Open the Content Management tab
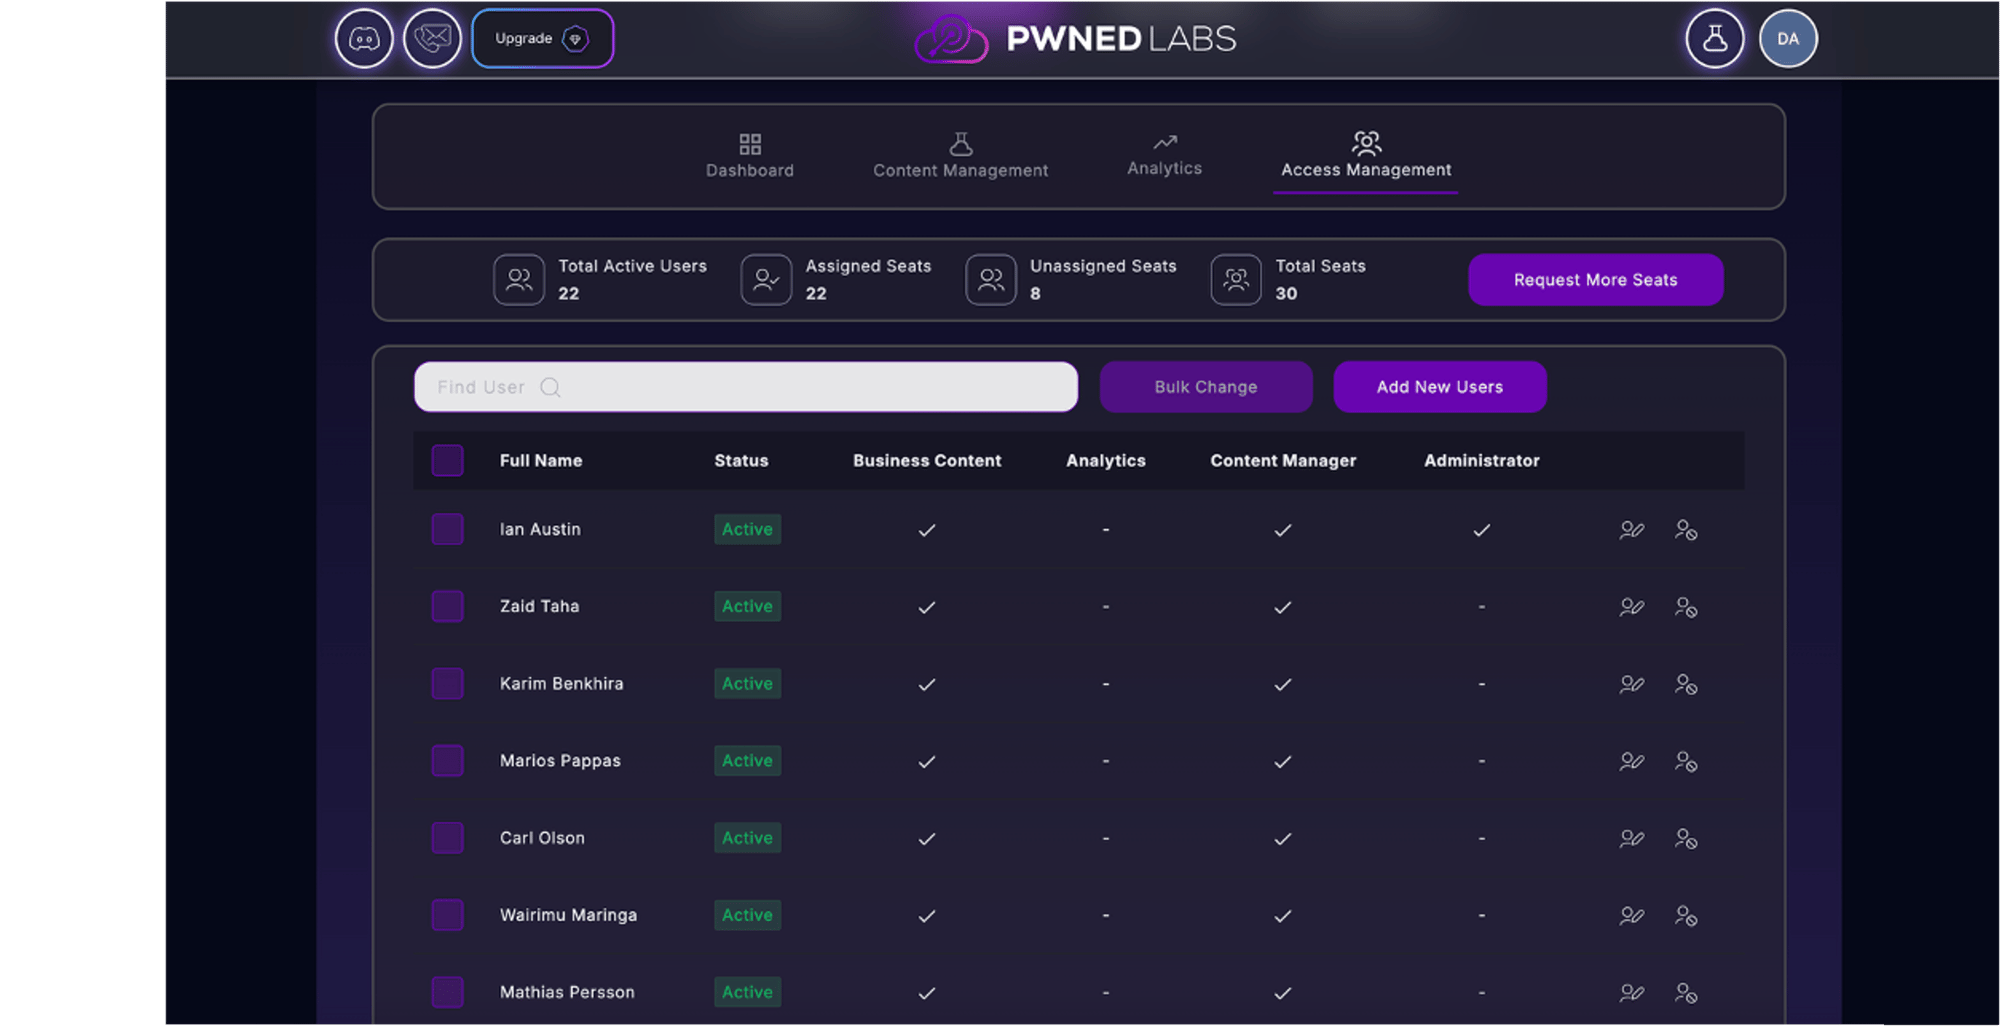 [x=960, y=156]
